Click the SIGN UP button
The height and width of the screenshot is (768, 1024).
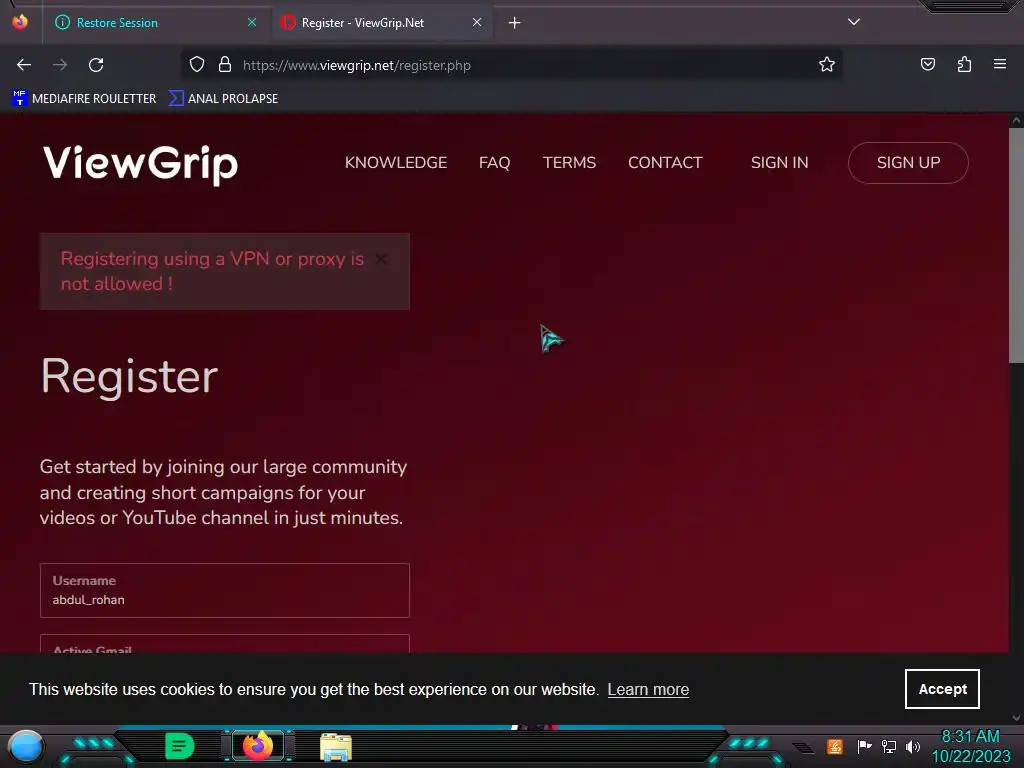click(908, 163)
